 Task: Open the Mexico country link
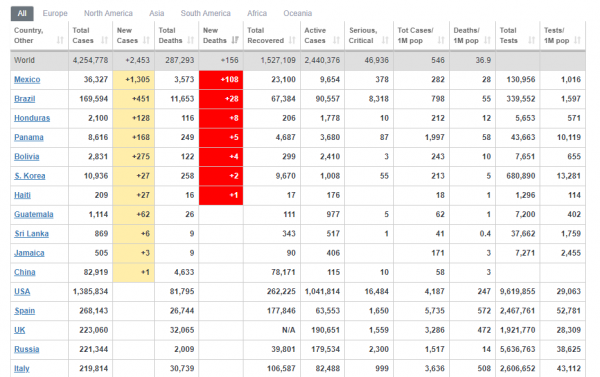(27, 80)
